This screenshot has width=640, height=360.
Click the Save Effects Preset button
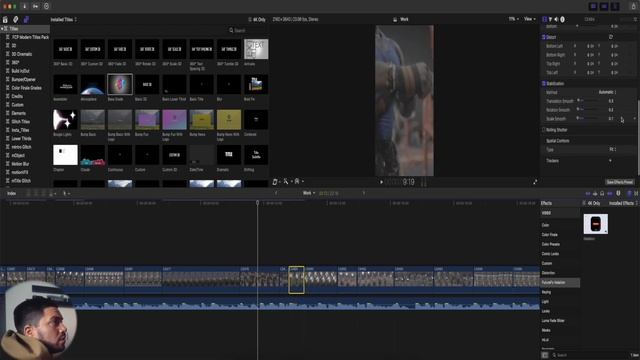[x=620, y=182]
